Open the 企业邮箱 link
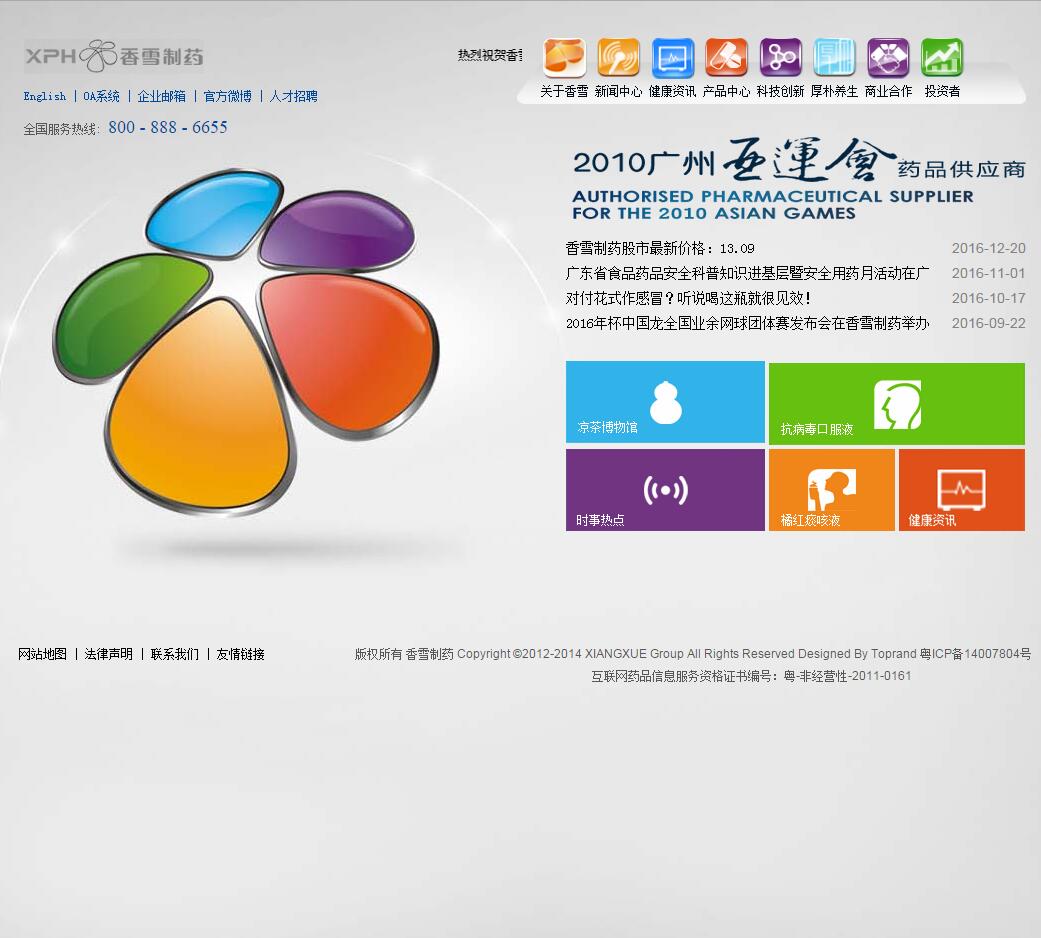Image resolution: width=1041 pixels, height=938 pixels. pyautogui.click(x=161, y=96)
